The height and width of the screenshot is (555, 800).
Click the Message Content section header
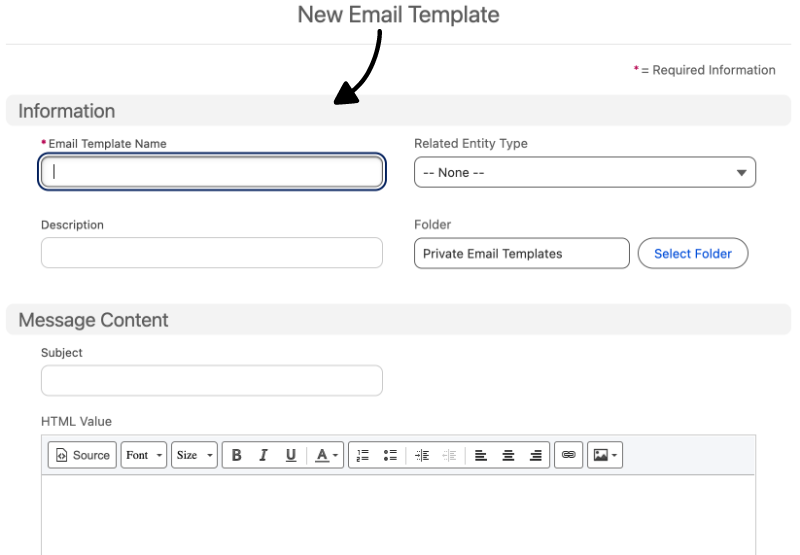pos(398,320)
